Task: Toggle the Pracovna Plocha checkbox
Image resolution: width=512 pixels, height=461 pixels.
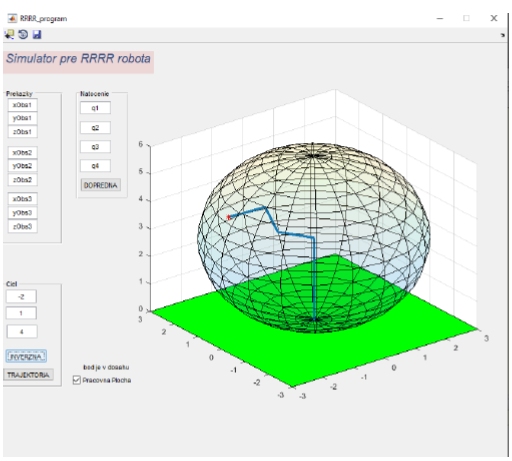Action: click(77, 380)
